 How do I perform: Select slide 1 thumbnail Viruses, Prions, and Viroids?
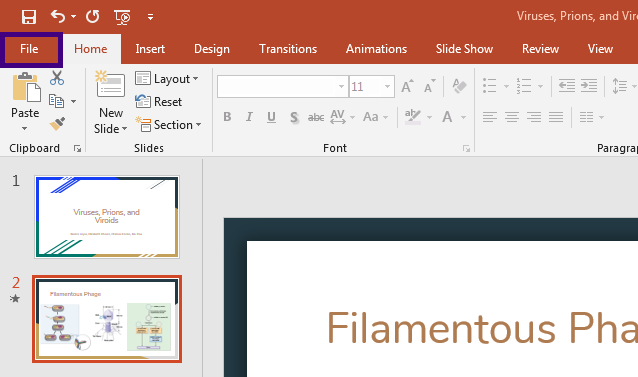107,217
